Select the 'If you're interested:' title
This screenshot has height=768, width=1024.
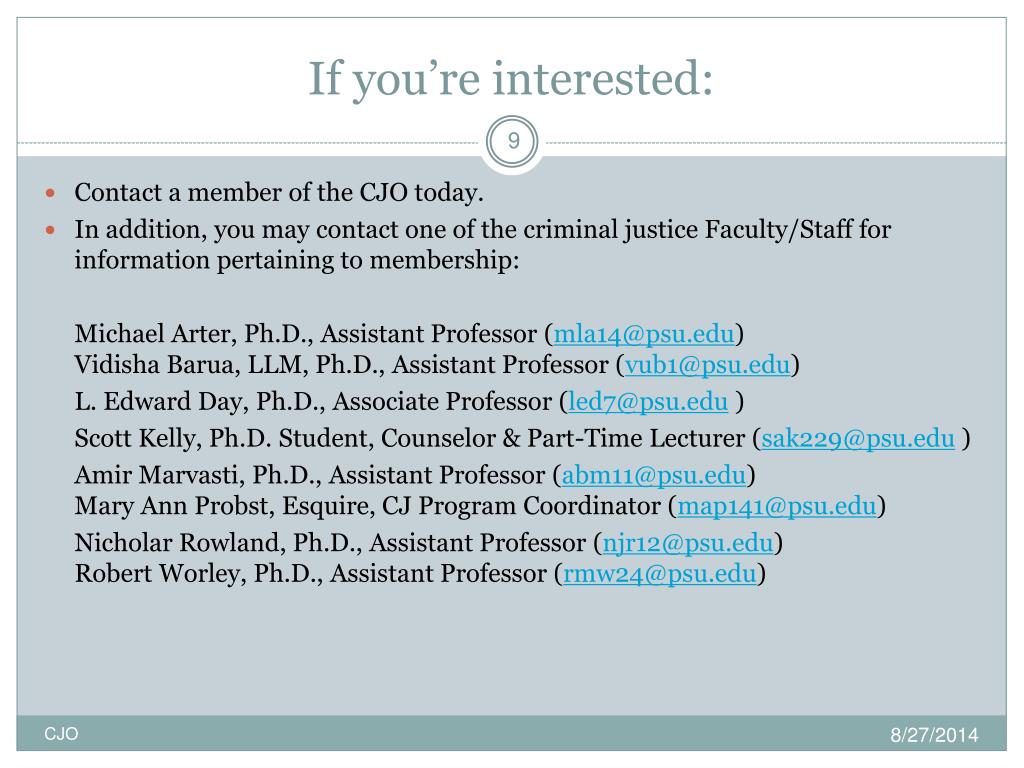click(511, 78)
